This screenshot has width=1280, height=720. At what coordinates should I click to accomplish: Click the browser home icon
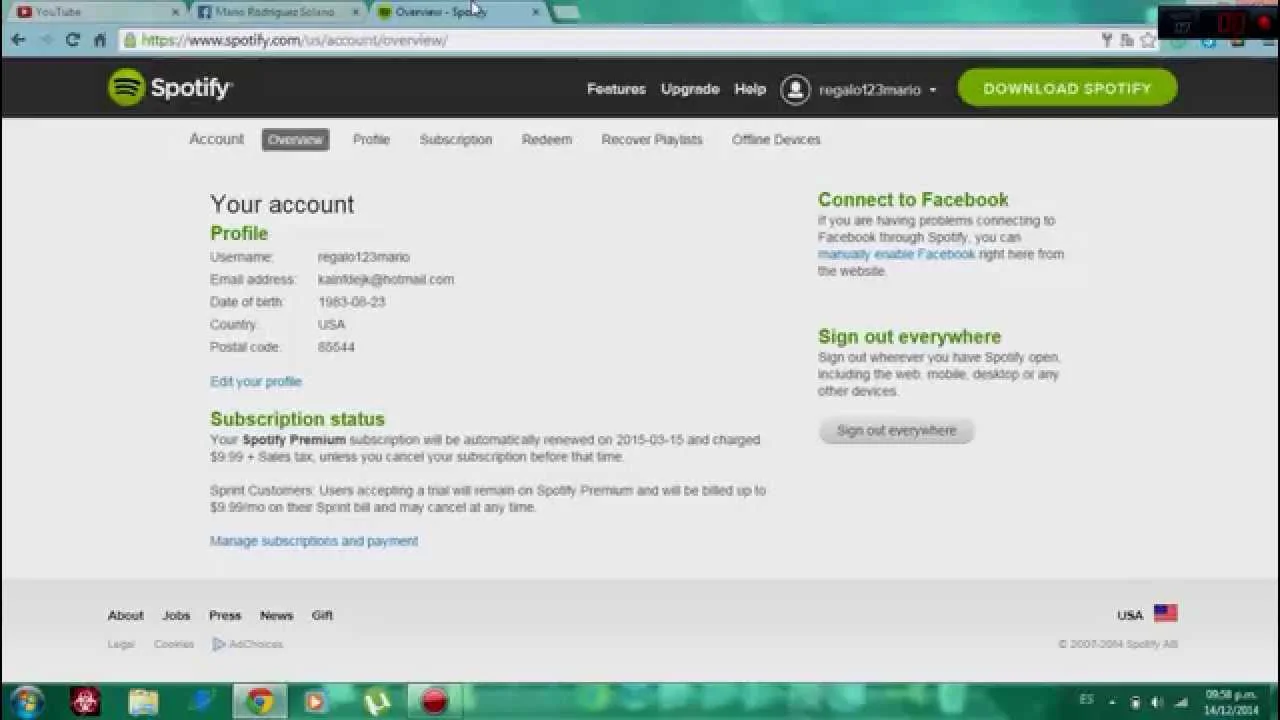point(100,40)
